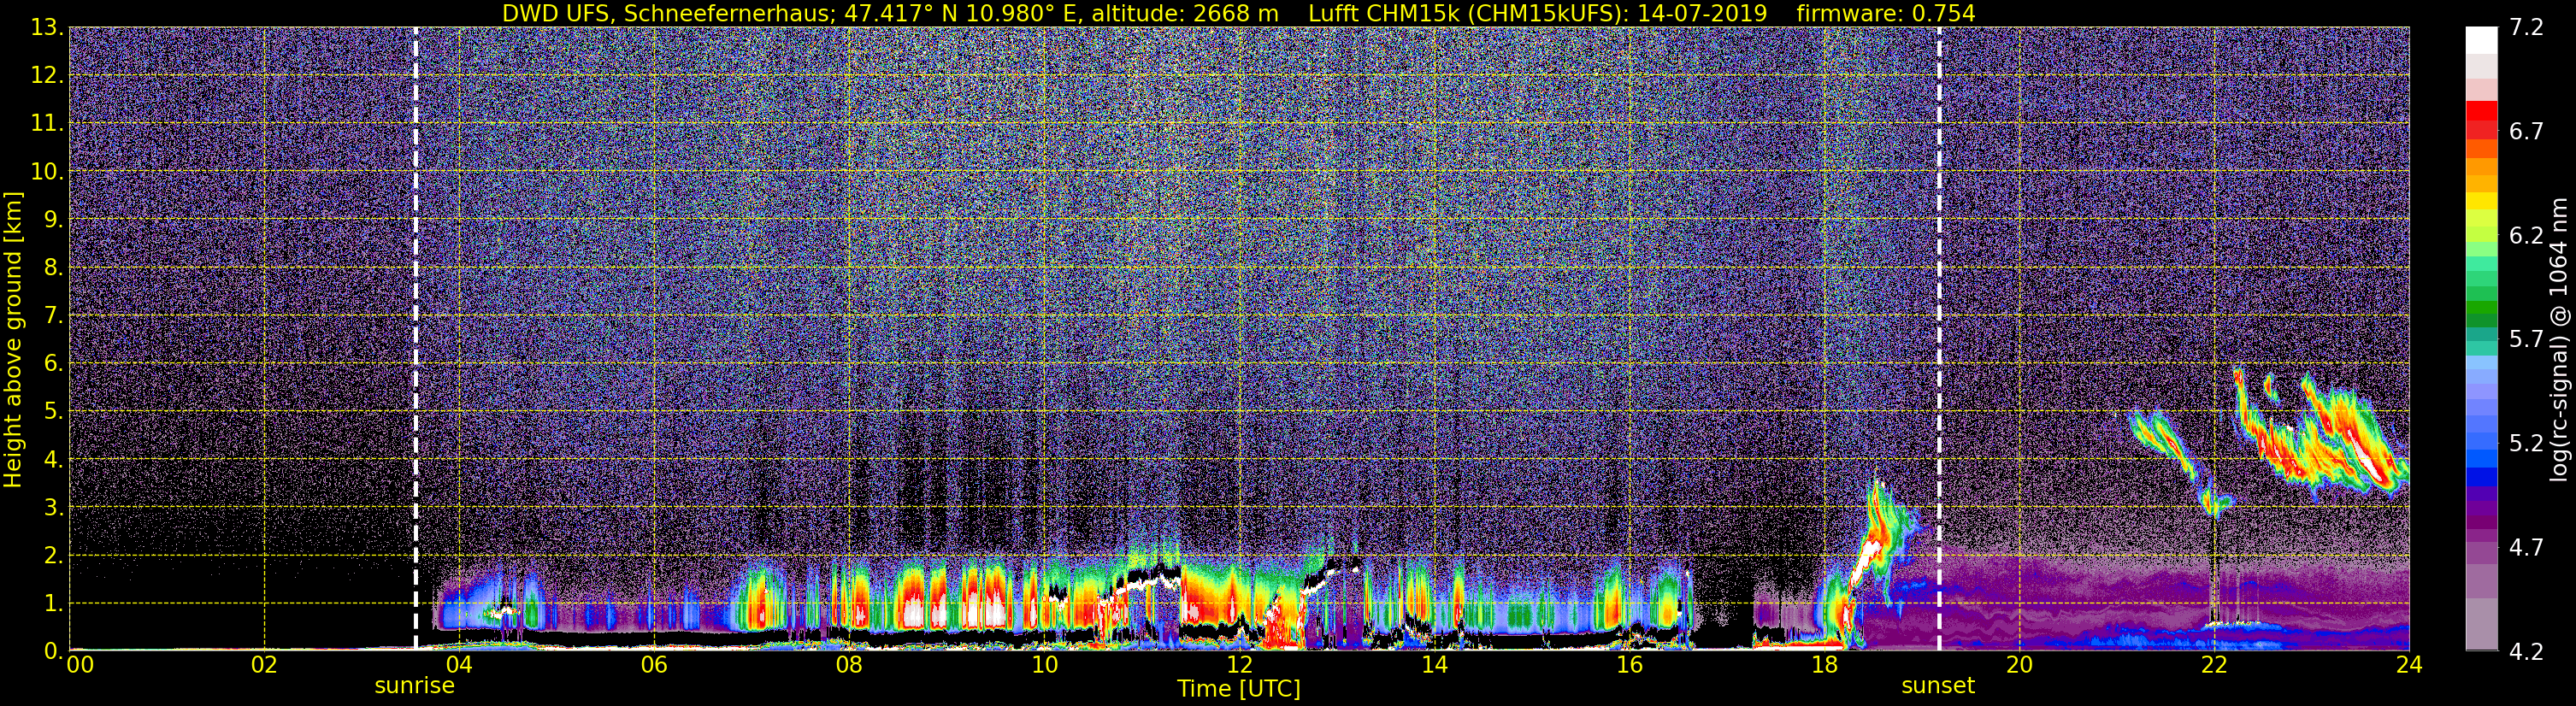Click the time axis tick label 18
The image size is (2576, 706).
tap(1824, 665)
